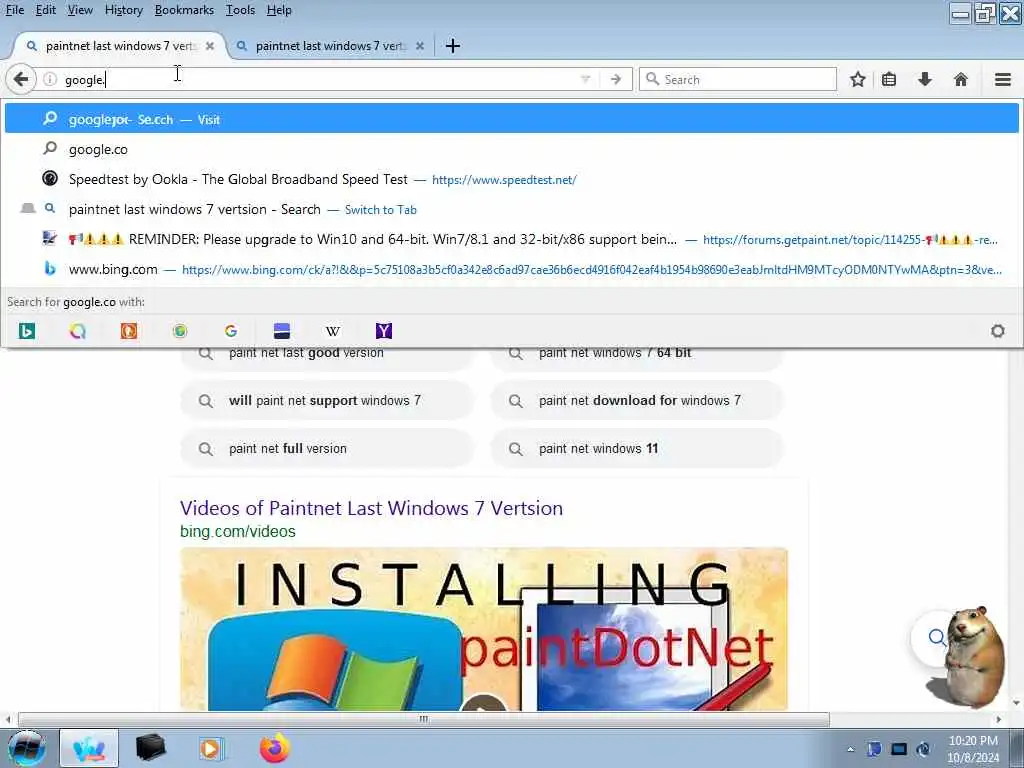Click the horizontal scrollbar thumb
This screenshot has height=768, width=1024.
click(424, 719)
